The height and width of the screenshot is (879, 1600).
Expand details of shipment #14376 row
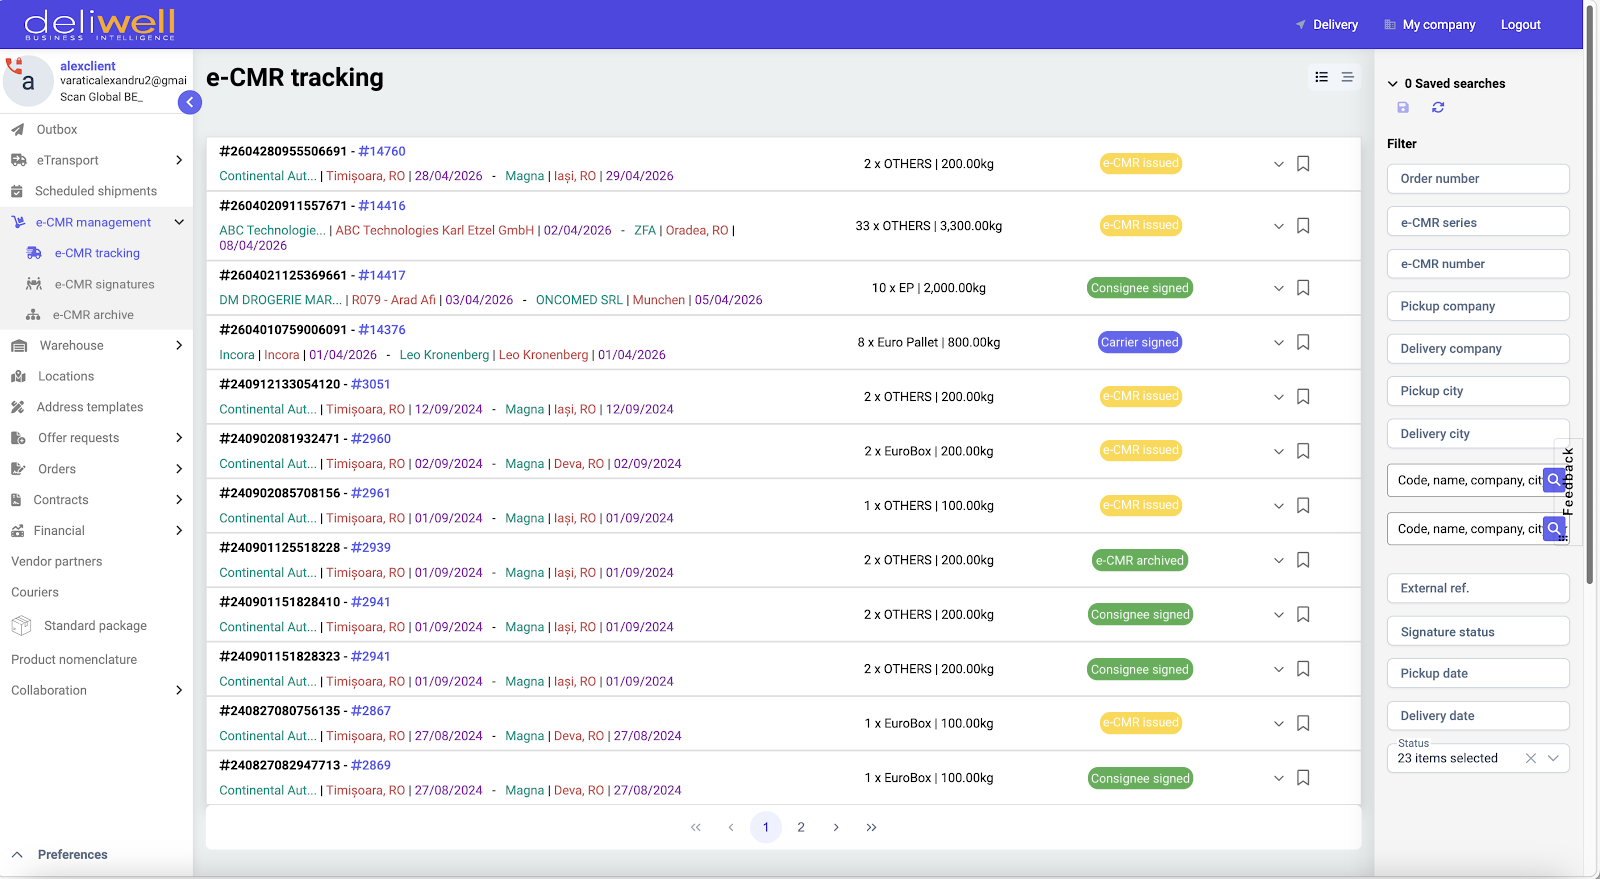pos(1278,343)
